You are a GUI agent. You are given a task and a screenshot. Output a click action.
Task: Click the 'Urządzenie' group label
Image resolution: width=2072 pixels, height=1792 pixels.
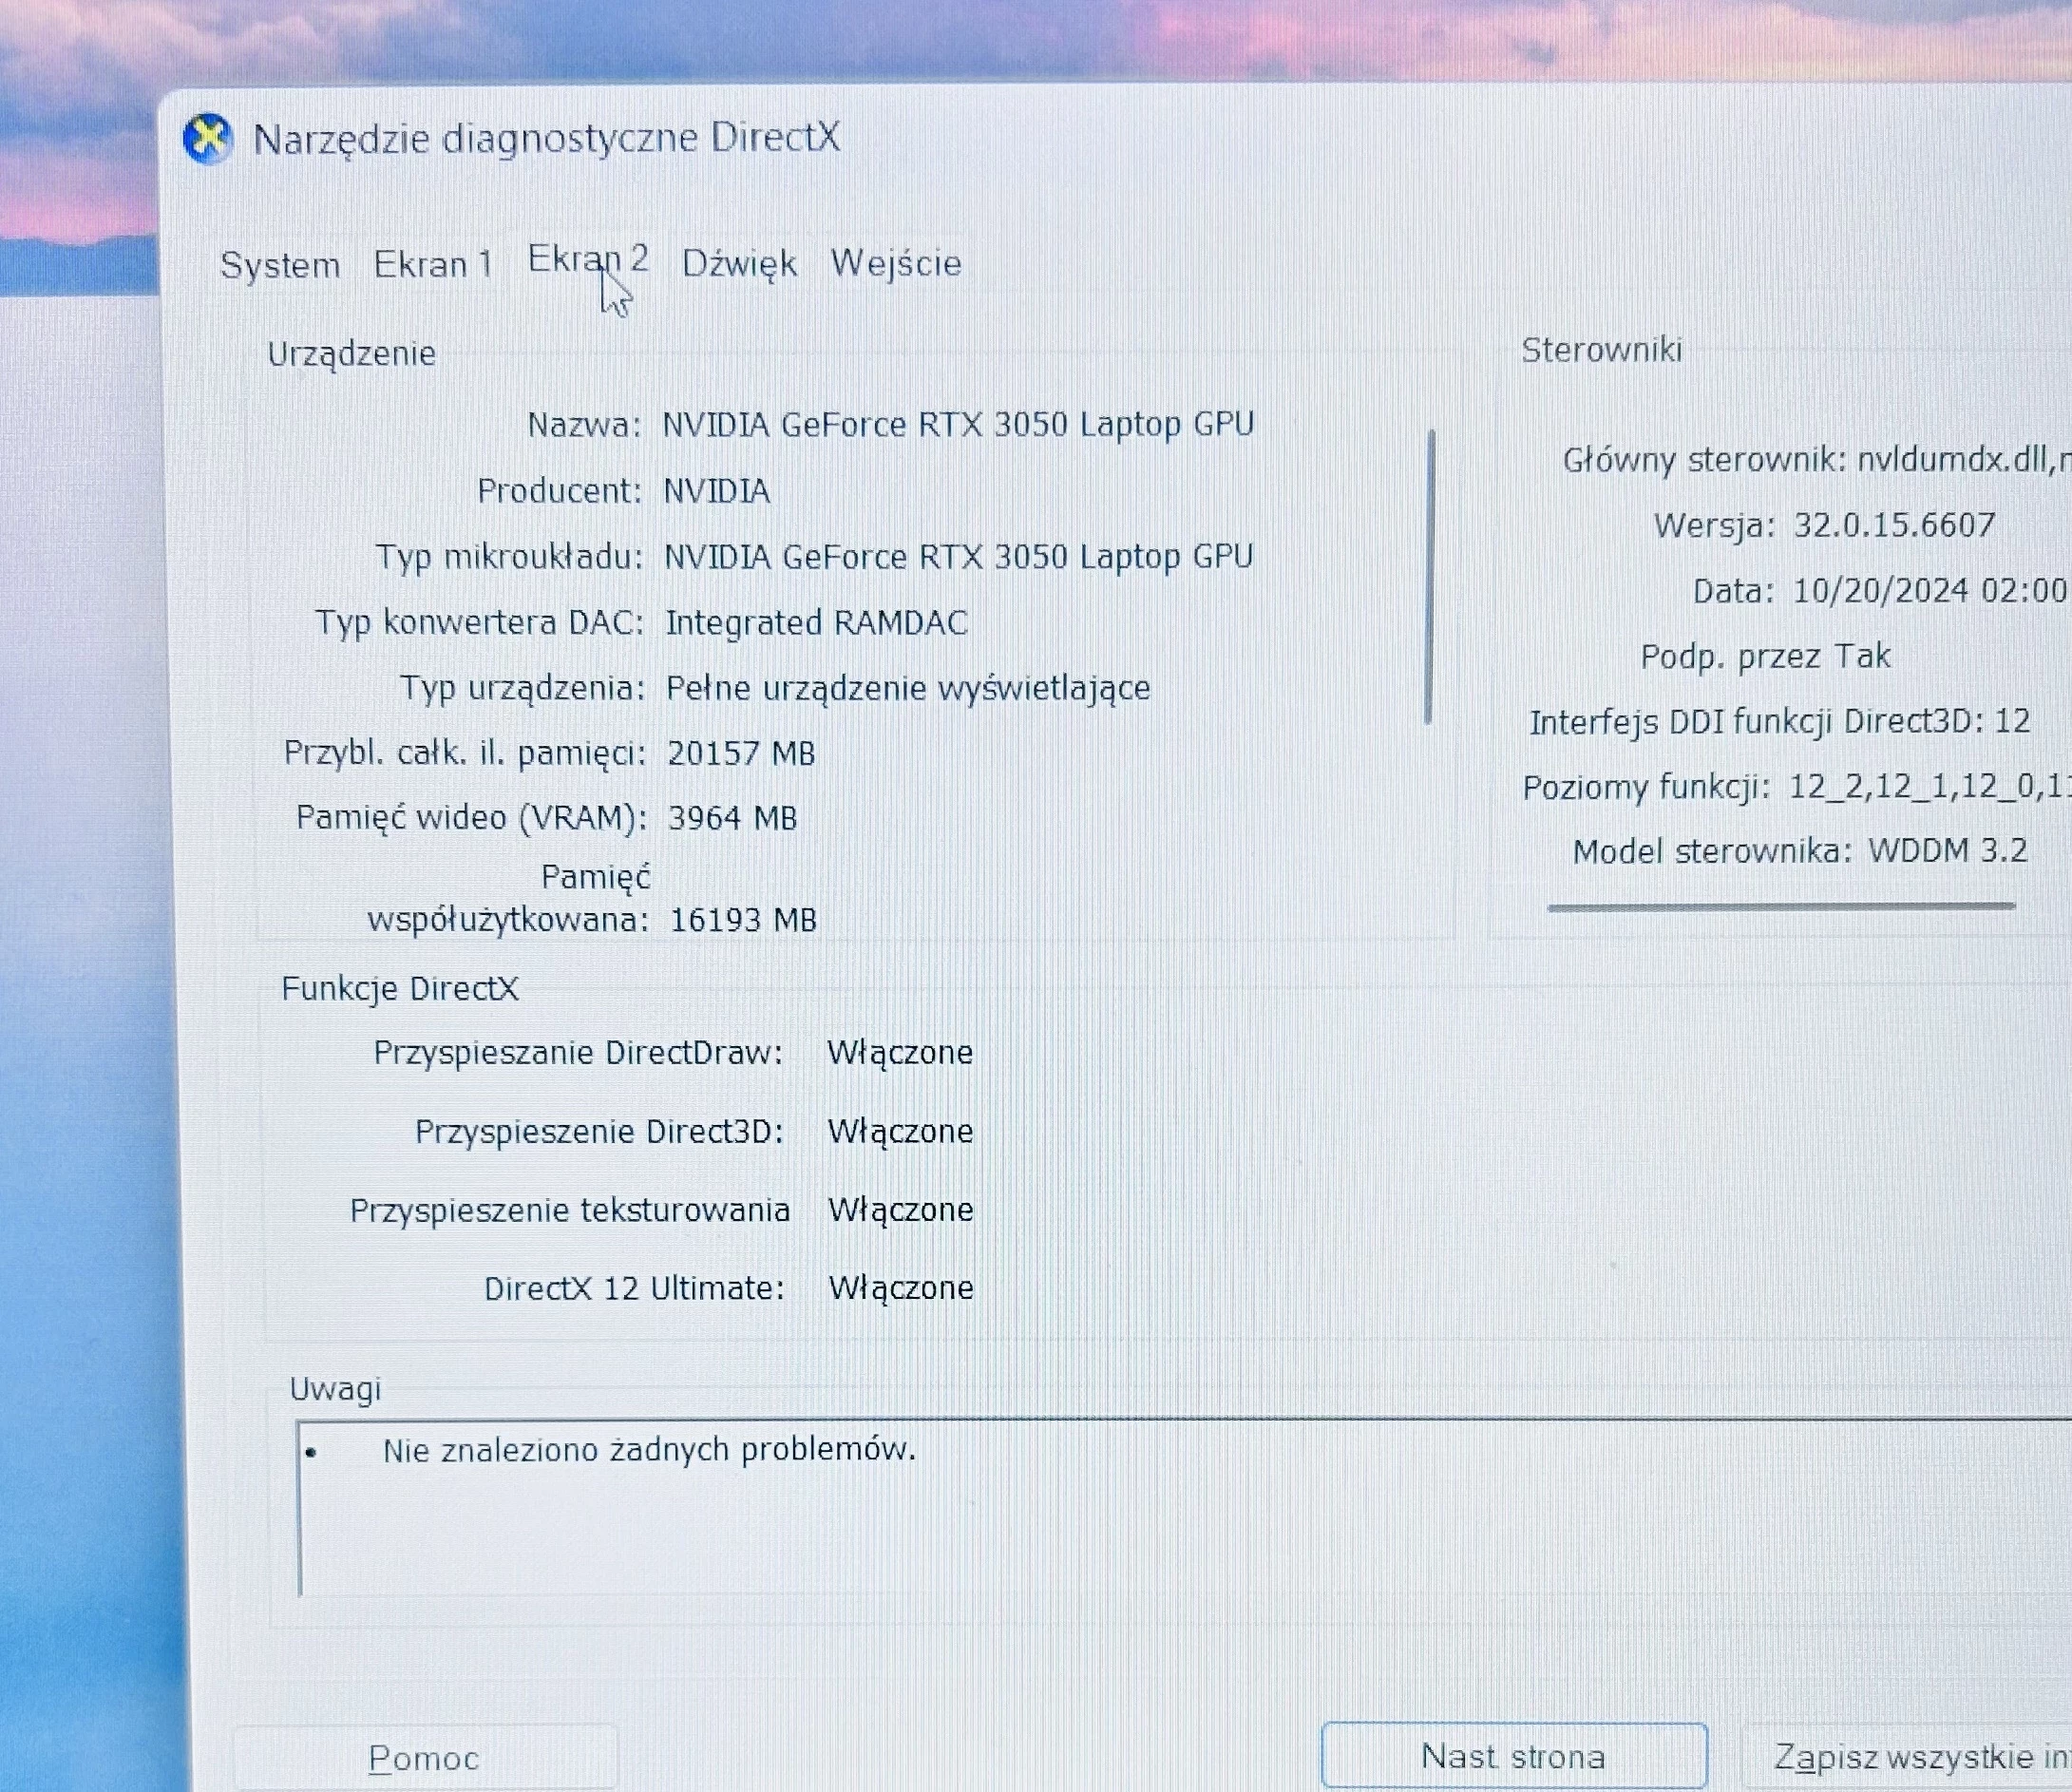click(x=351, y=354)
